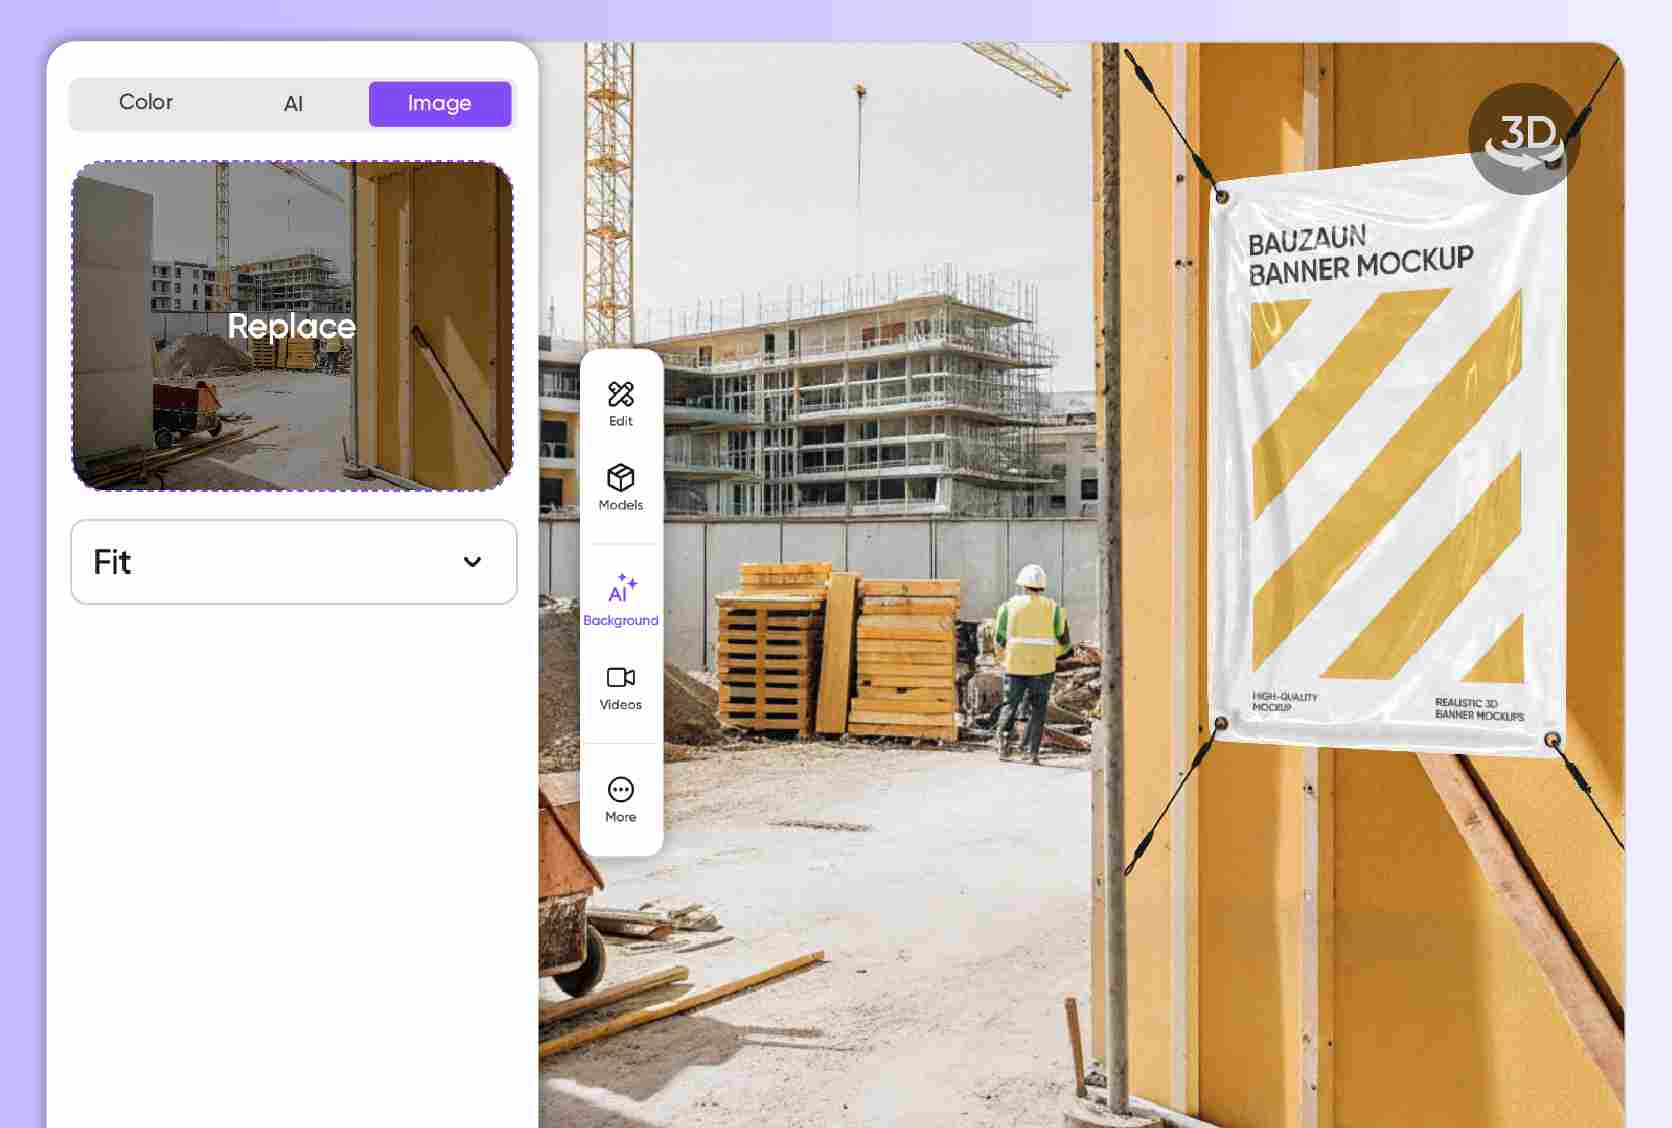This screenshot has height=1128, width=1672.
Task: Click the Background label under AI icon
Action: (x=621, y=620)
